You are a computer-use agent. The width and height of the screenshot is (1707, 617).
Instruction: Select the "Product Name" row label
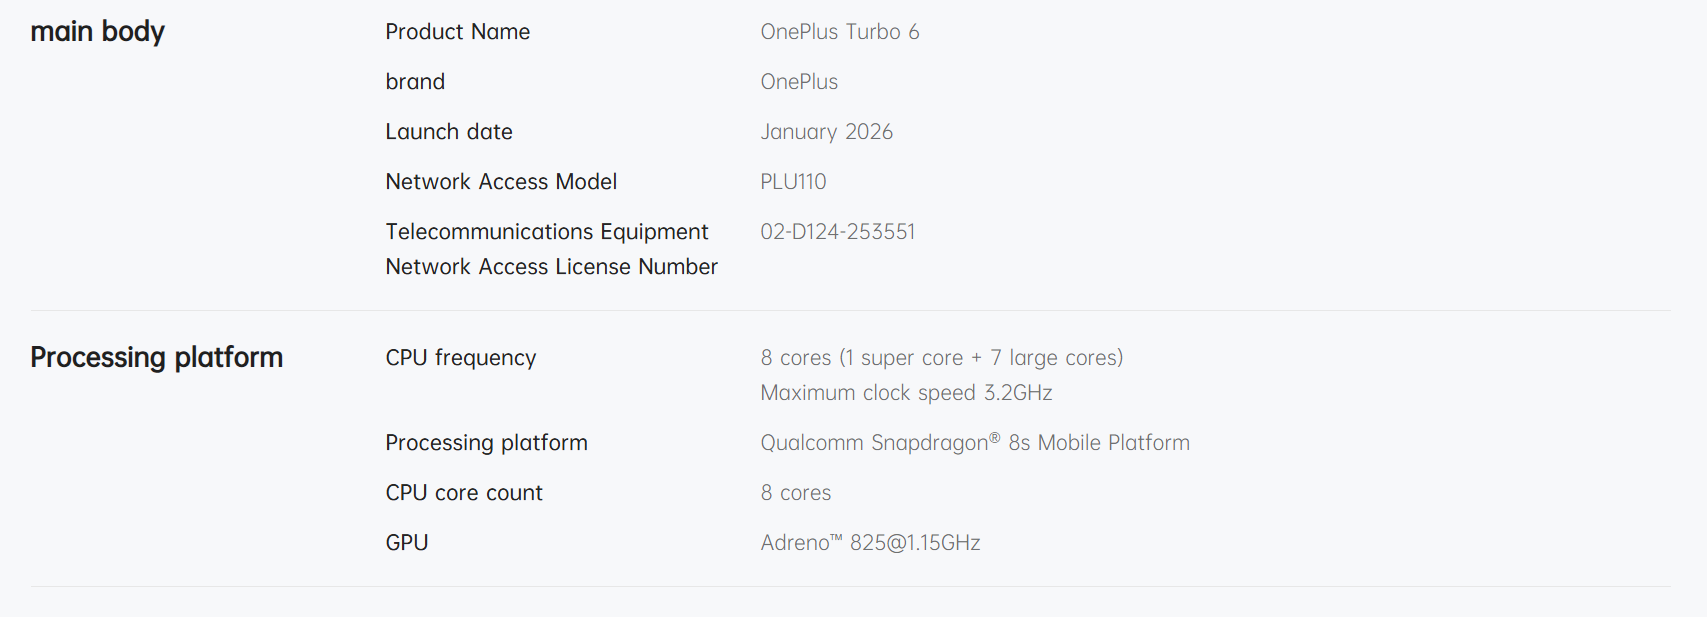click(457, 32)
